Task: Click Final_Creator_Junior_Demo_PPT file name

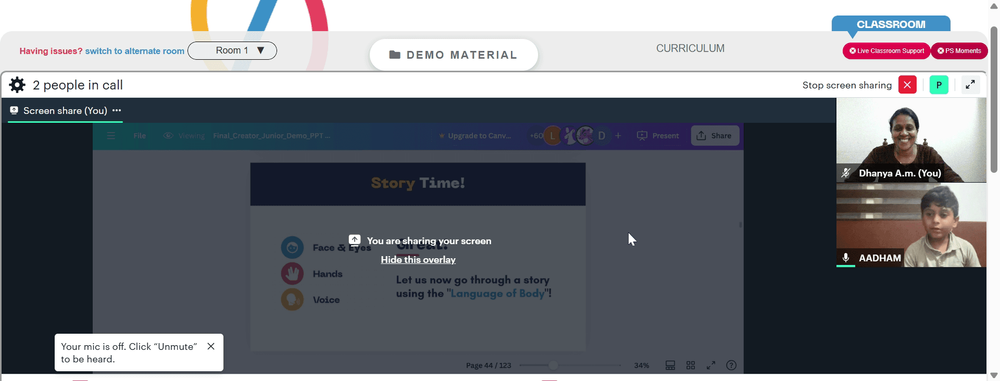Action: click(x=272, y=136)
